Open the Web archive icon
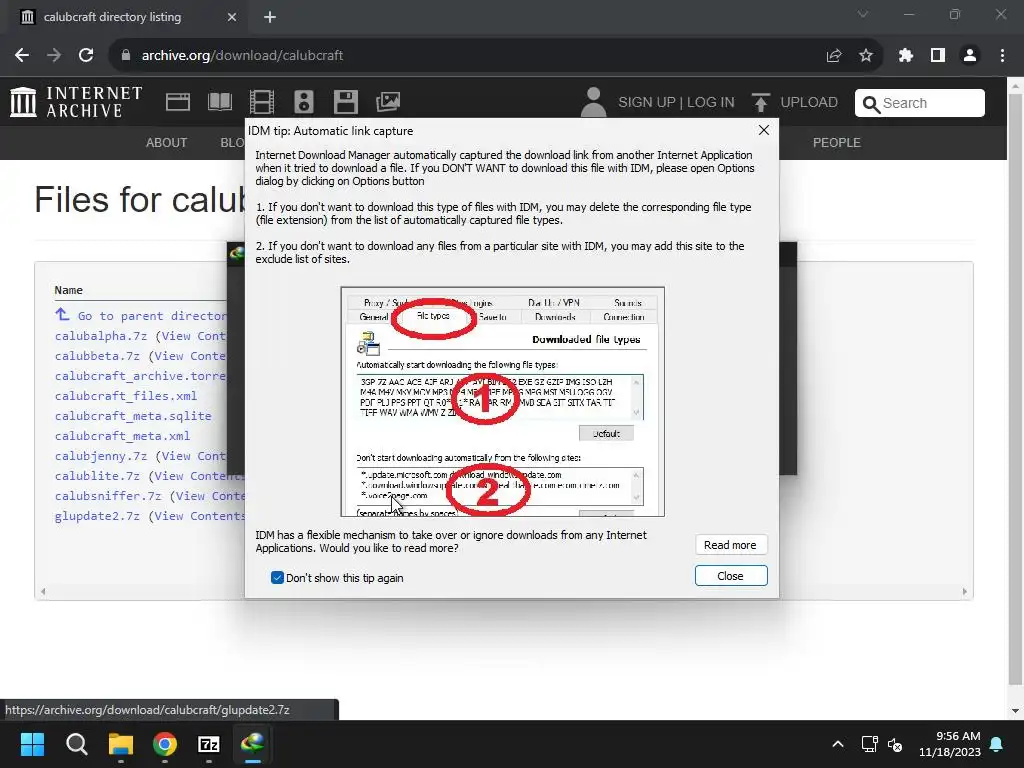The height and width of the screenshot is (768, 1024). pos(178,102)
